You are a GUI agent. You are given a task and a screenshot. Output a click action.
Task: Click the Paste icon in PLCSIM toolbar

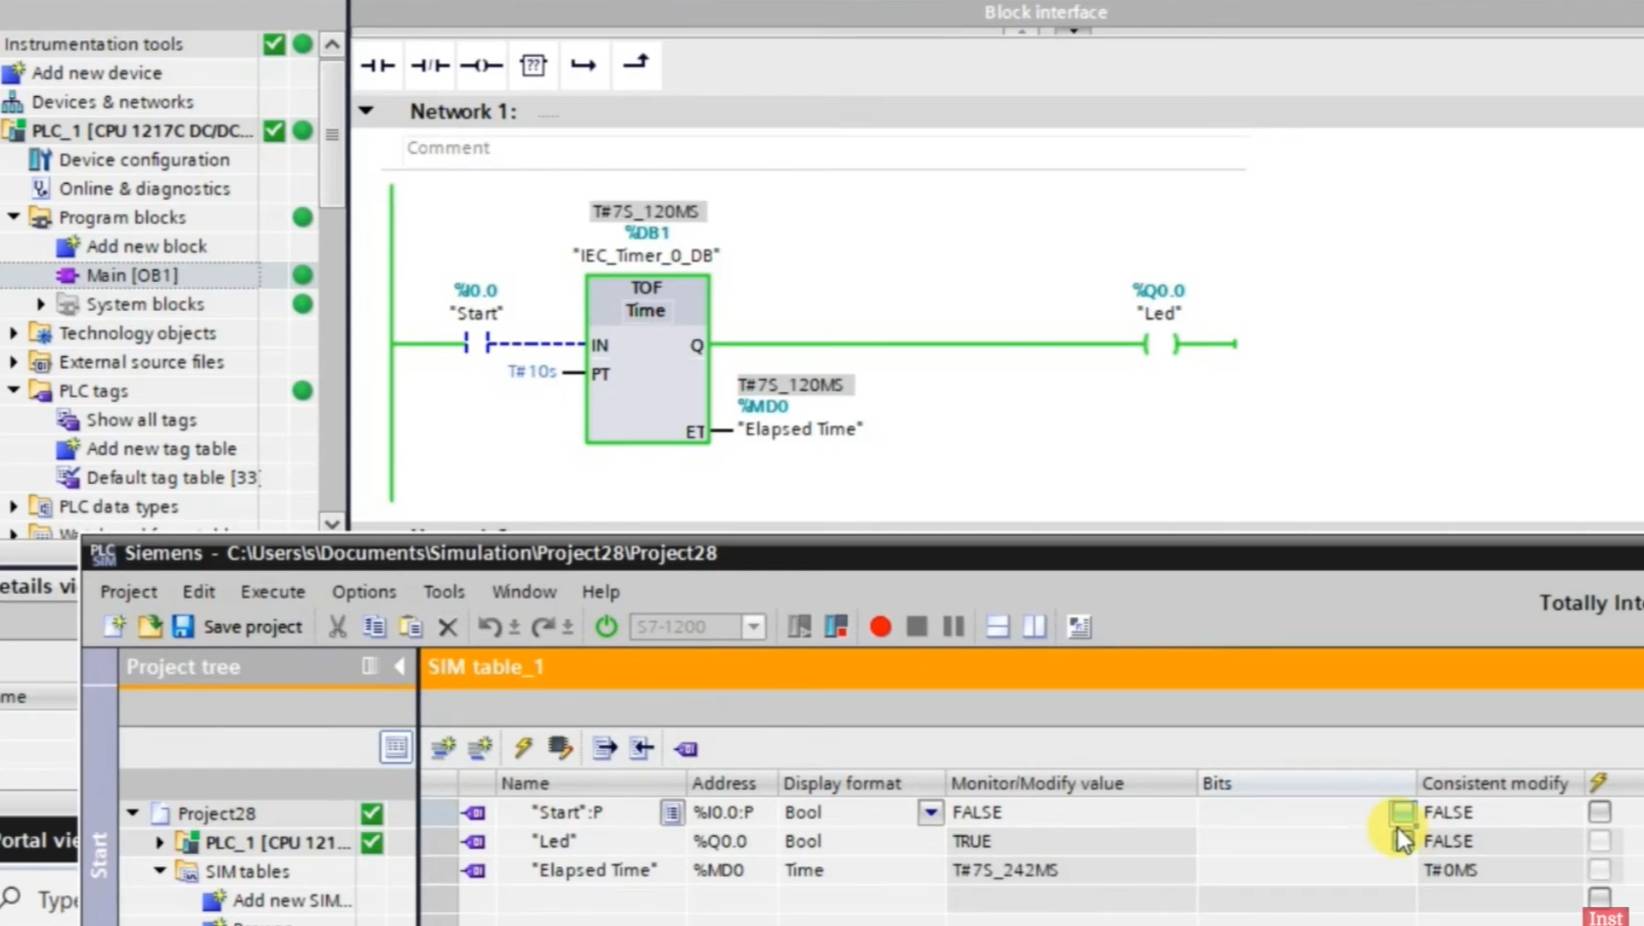tap(411, 627)
